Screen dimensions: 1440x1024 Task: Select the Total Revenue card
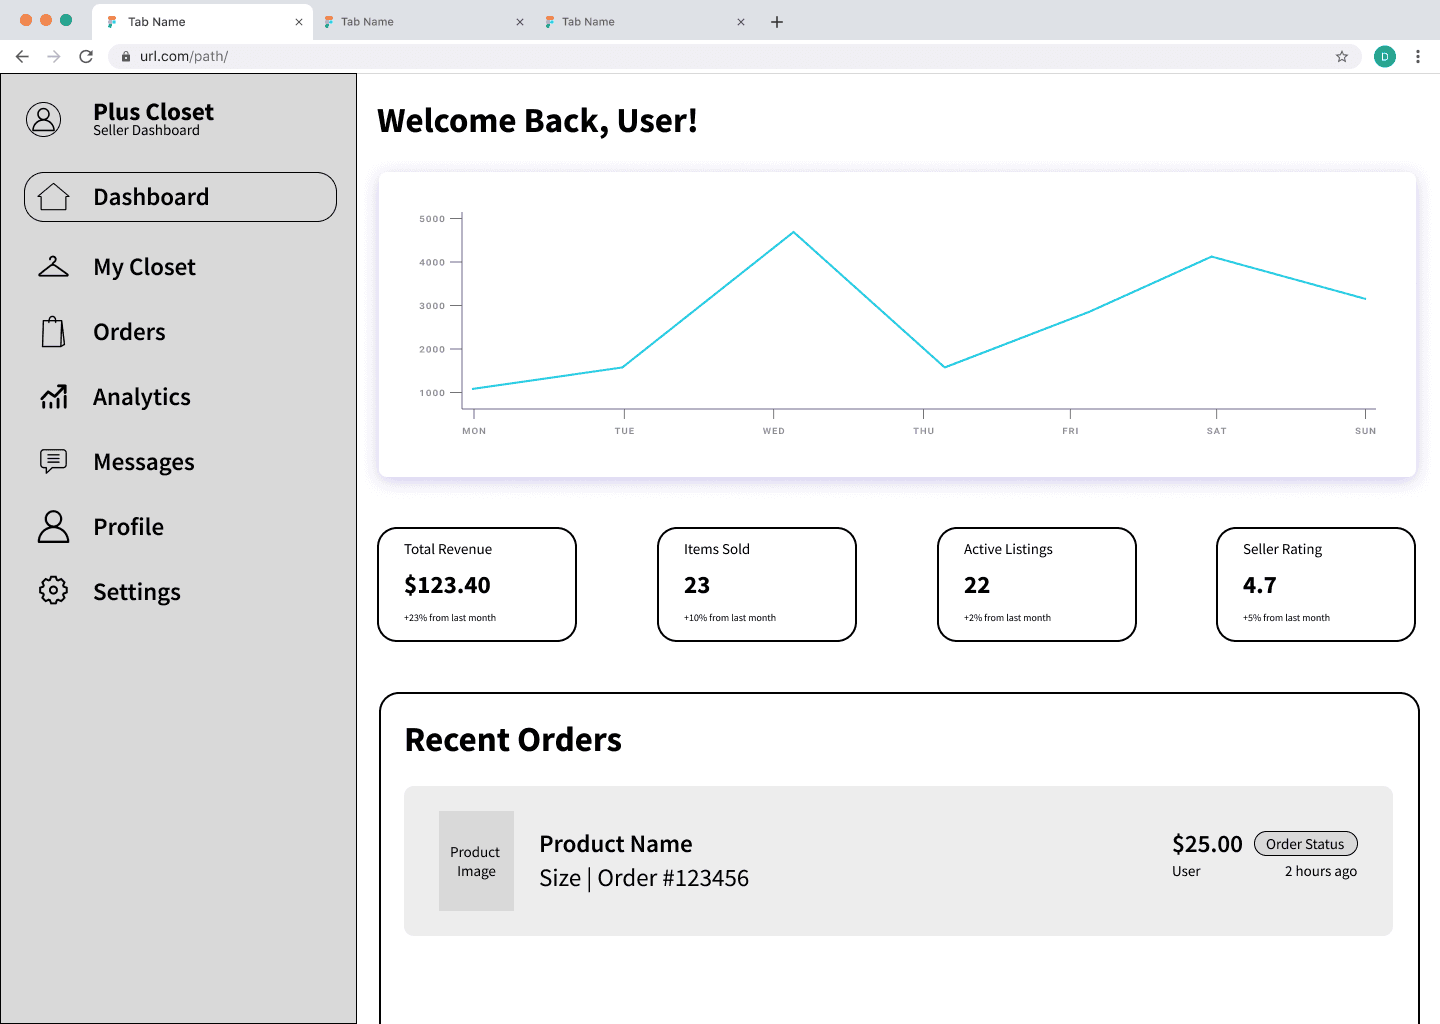point(477,584)
